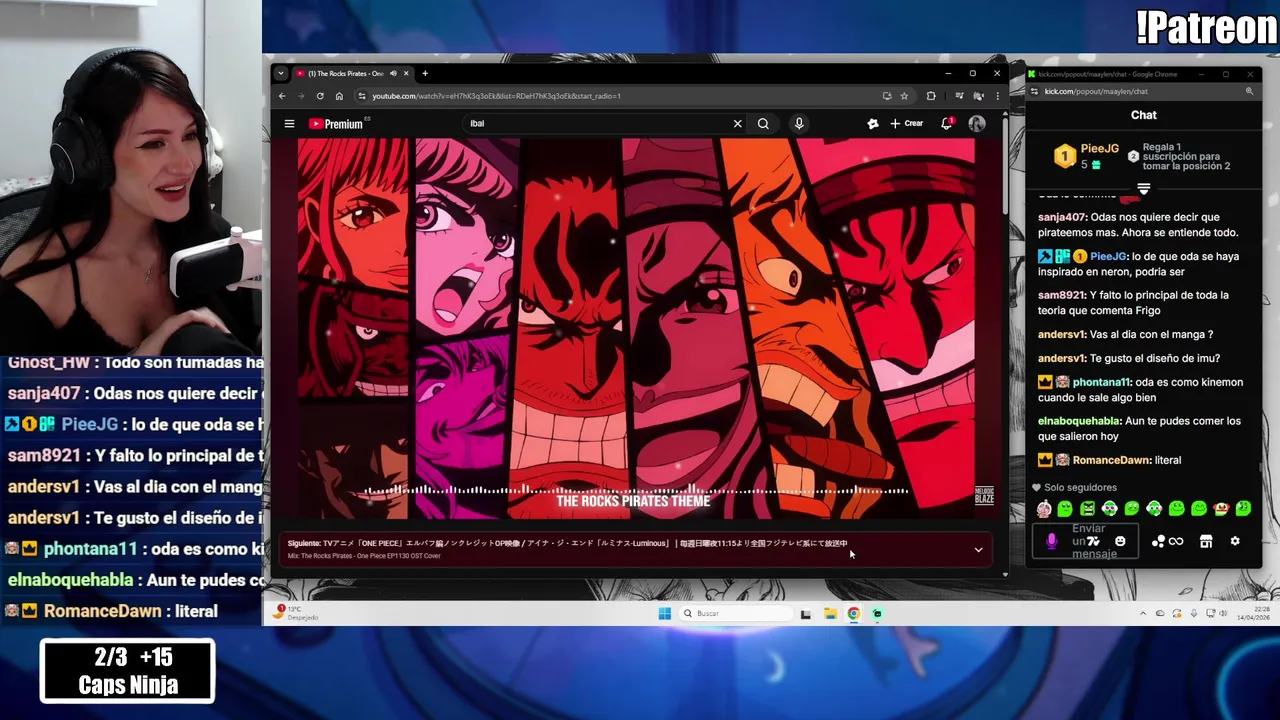
Task: Bookmark this page with the star icon
Action: [904, 96]
